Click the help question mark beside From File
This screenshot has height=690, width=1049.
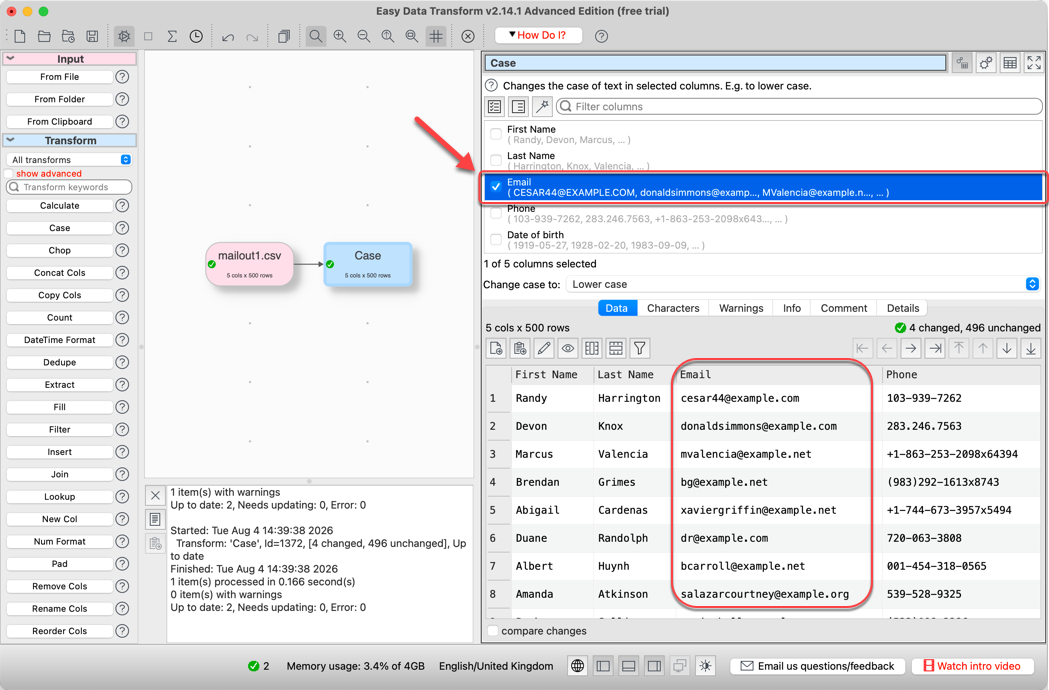tap(122, 77)
